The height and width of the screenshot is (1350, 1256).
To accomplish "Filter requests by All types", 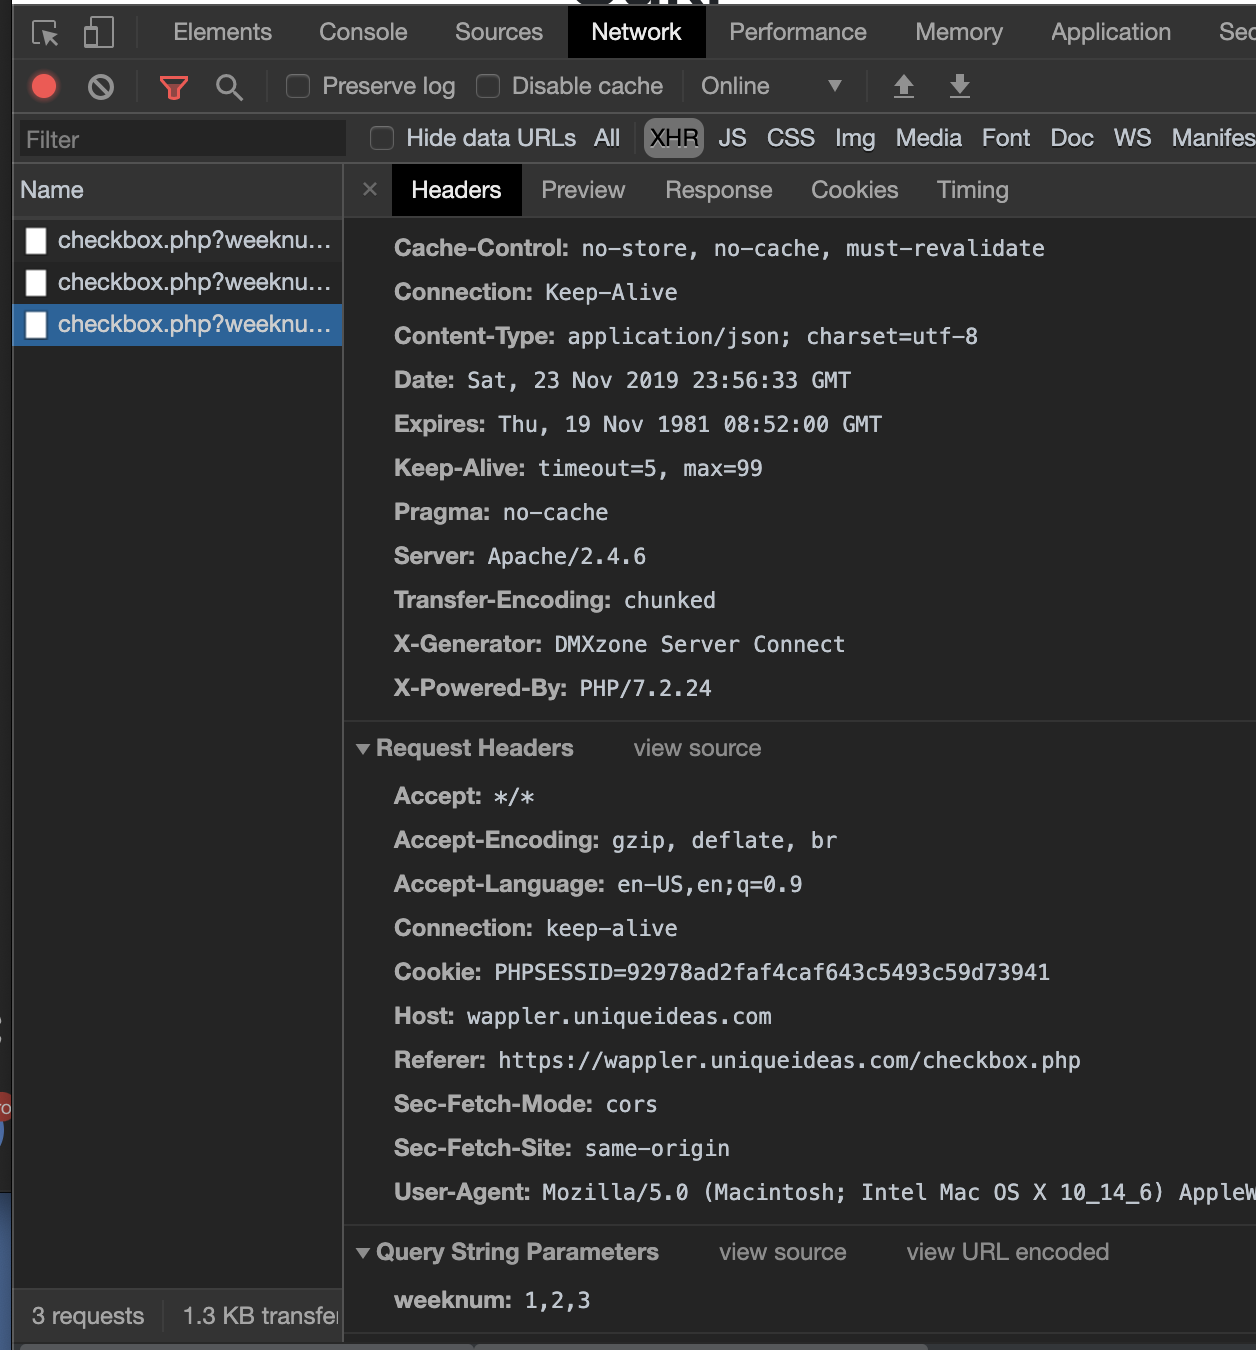I will pyautogui.click(x=607, y=138).
